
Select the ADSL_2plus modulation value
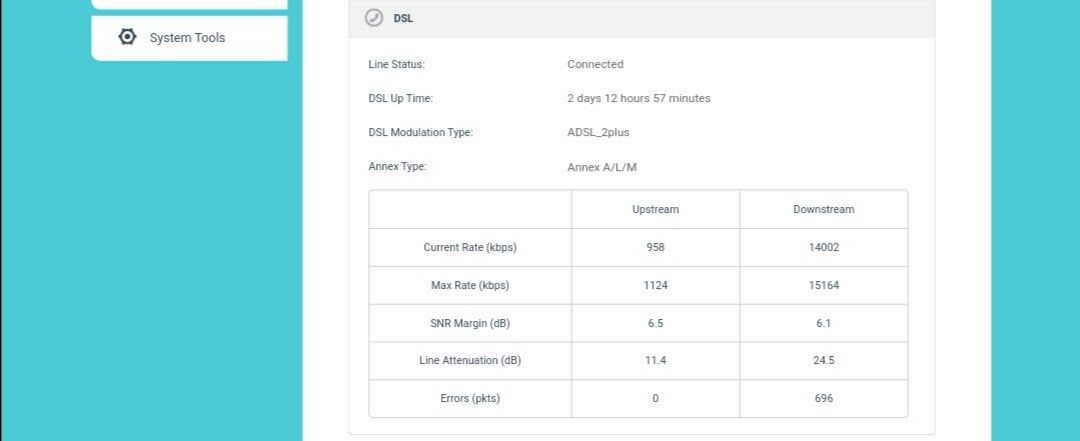598,132
